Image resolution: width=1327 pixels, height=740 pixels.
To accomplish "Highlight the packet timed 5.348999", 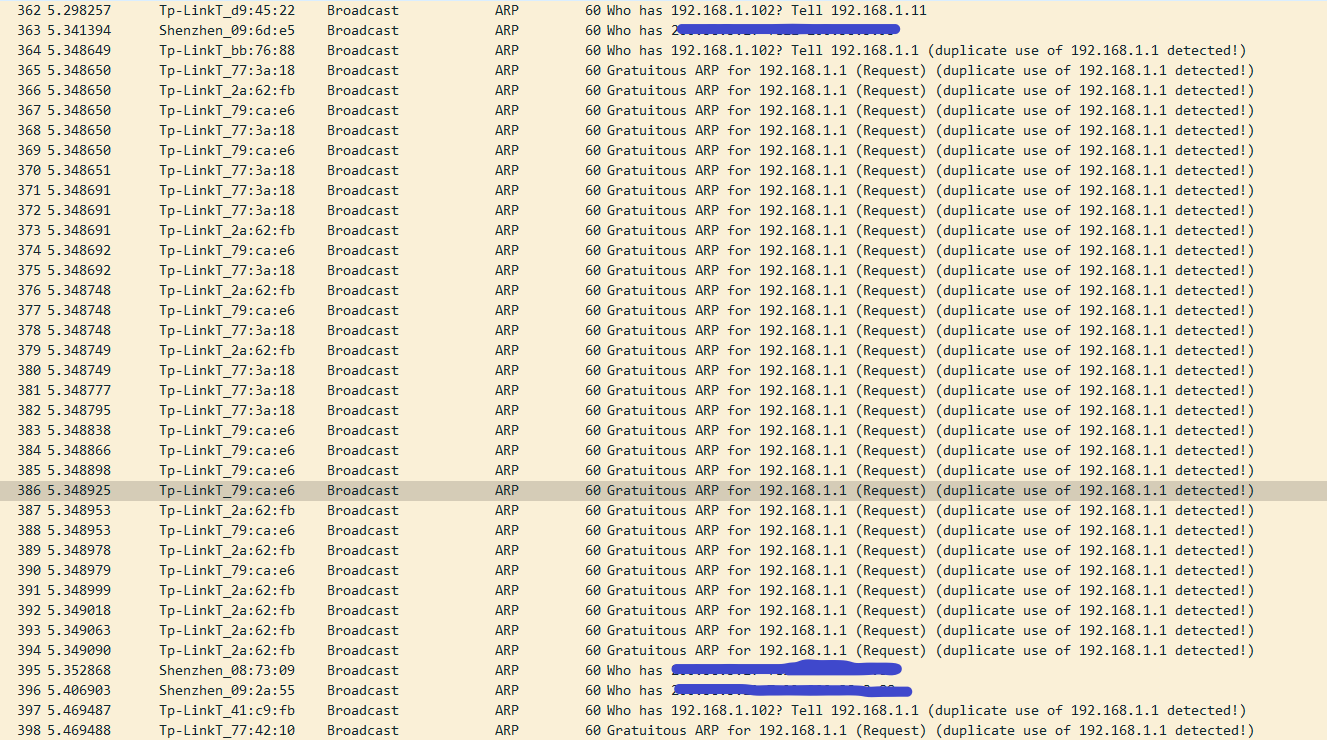I will point(663,590).
